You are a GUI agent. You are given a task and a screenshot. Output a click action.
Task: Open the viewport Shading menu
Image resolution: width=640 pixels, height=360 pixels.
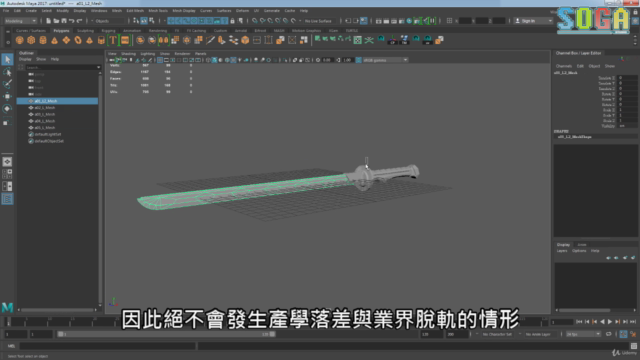click(x=128, y=53)
